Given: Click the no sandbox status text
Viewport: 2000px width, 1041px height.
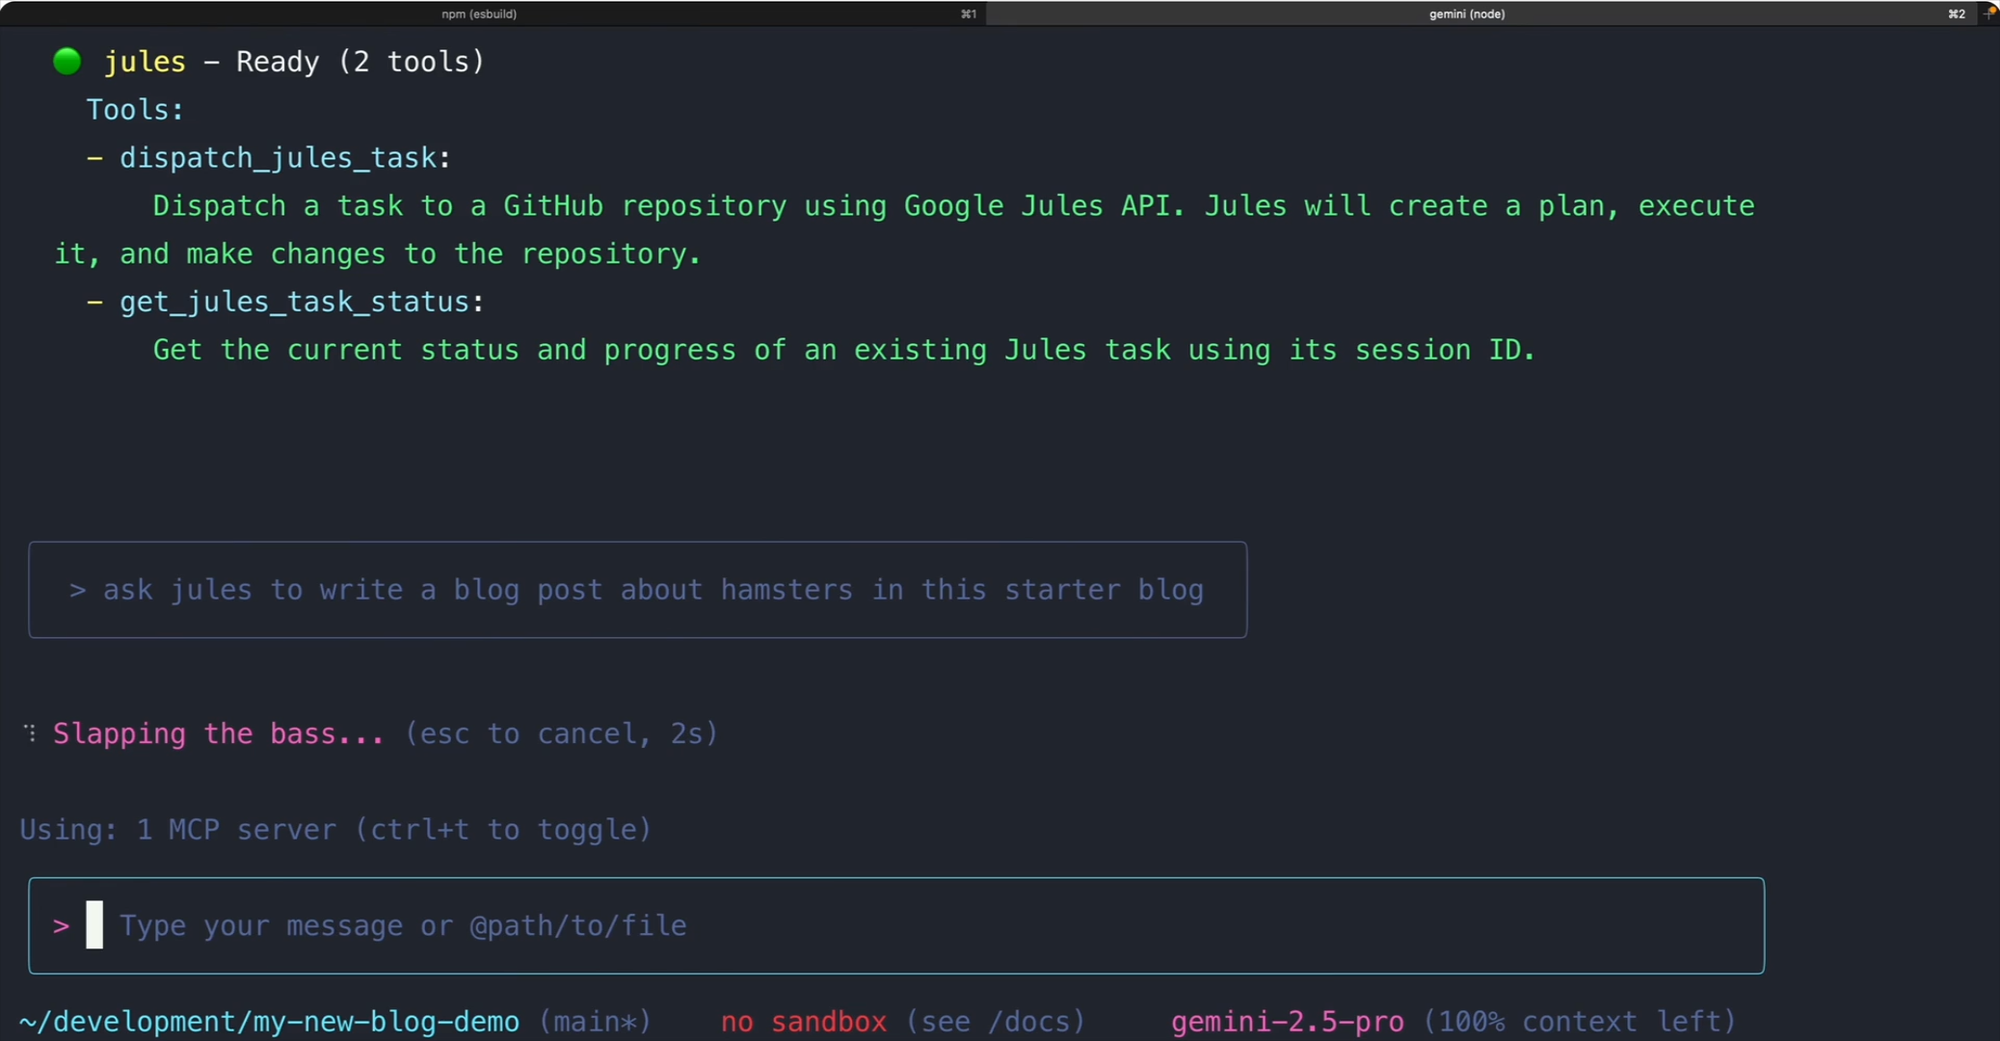Looking at the screenshot, I should pos(803,1022).
